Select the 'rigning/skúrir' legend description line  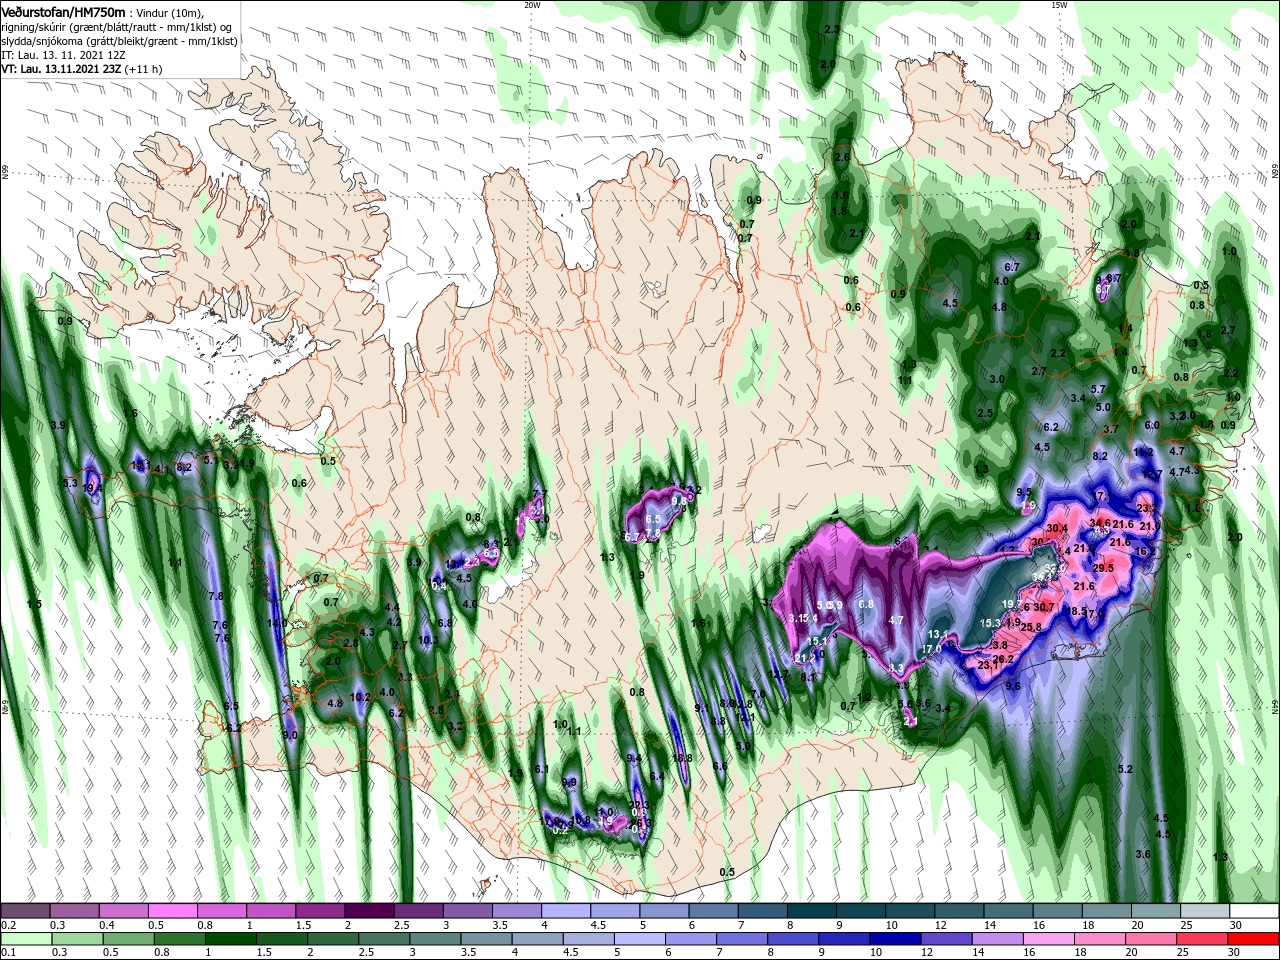[x=116, y=27]
